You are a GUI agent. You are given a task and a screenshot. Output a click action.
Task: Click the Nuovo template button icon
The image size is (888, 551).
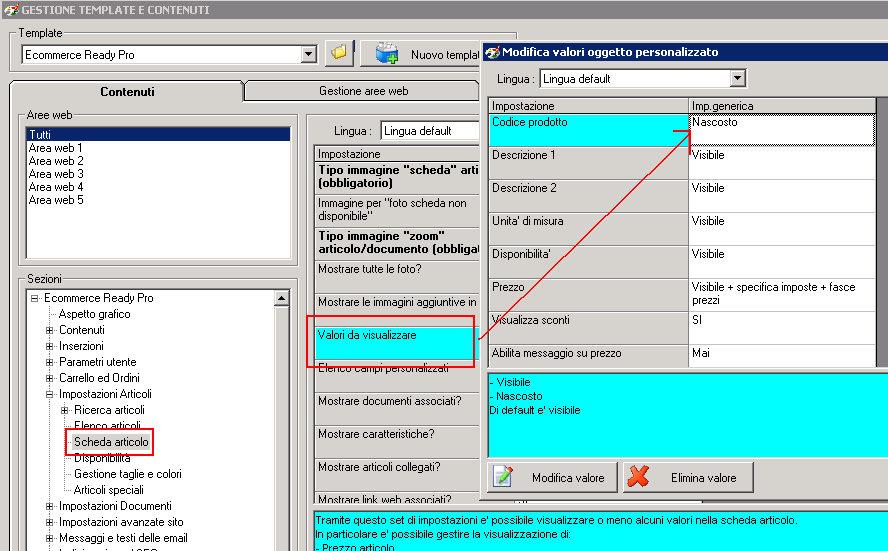click(387, 54)
